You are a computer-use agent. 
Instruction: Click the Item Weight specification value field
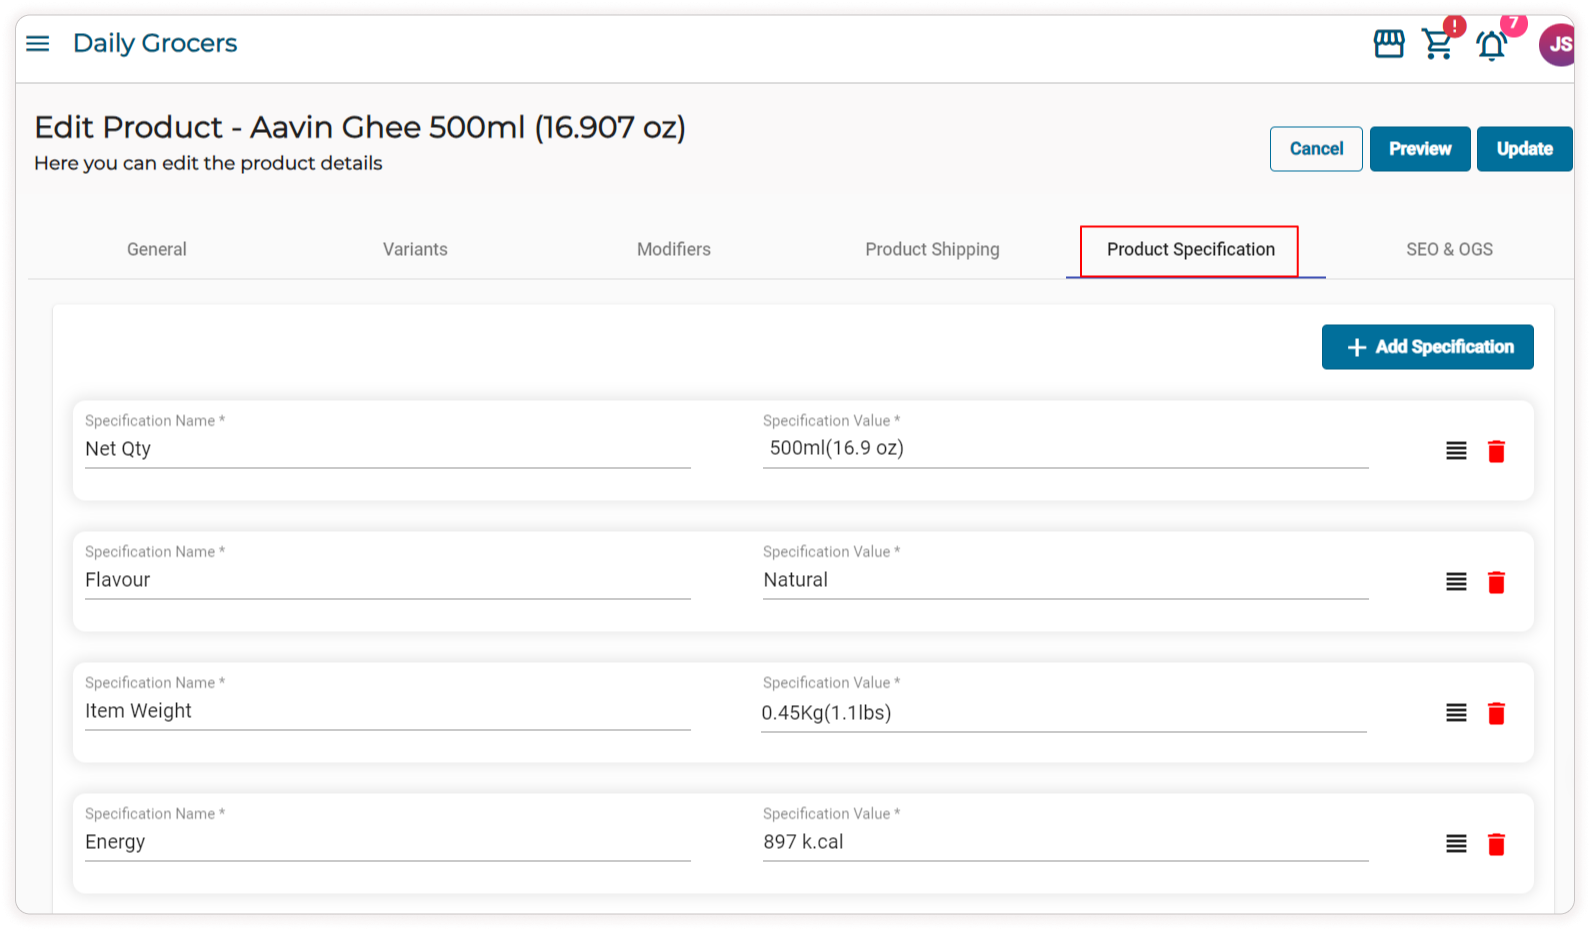click(1063, 712)
